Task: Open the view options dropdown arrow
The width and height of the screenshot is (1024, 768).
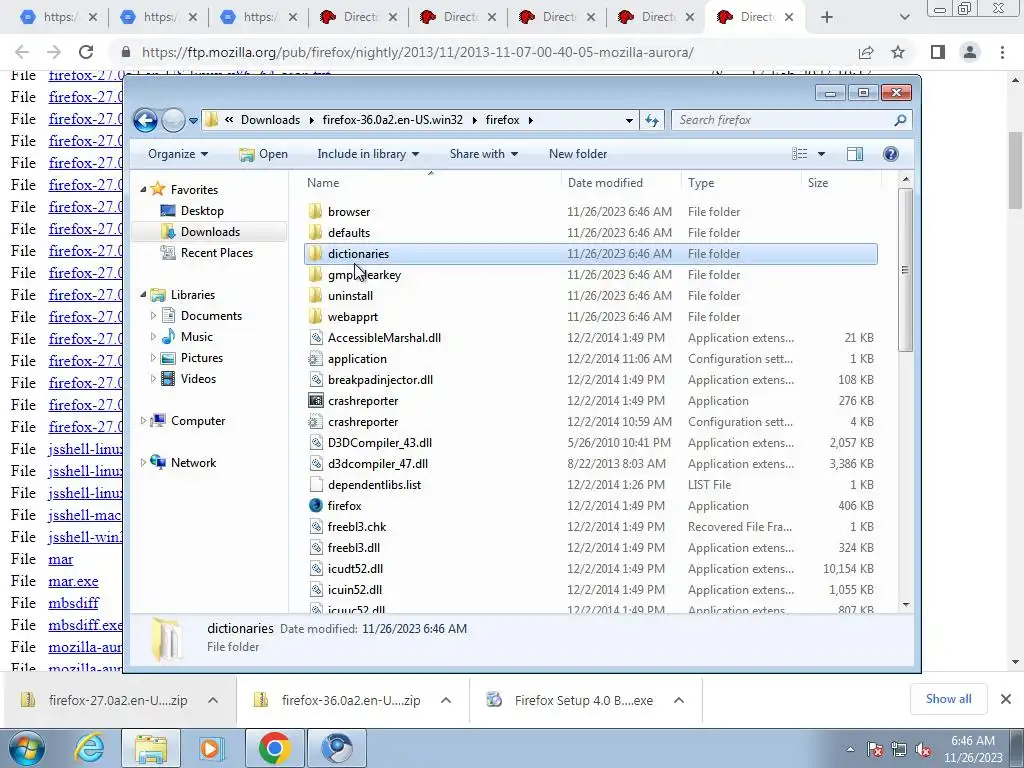Action: point(821,154)
